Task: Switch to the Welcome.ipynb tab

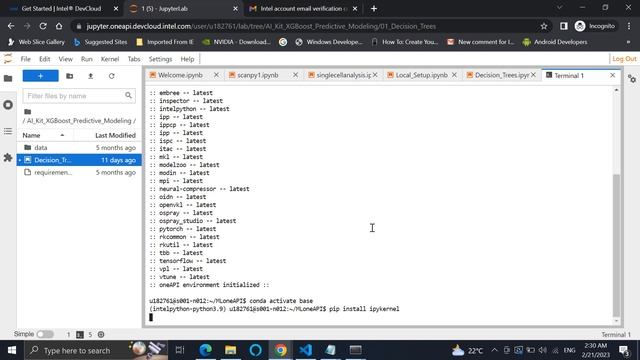Action: (180, 76)
